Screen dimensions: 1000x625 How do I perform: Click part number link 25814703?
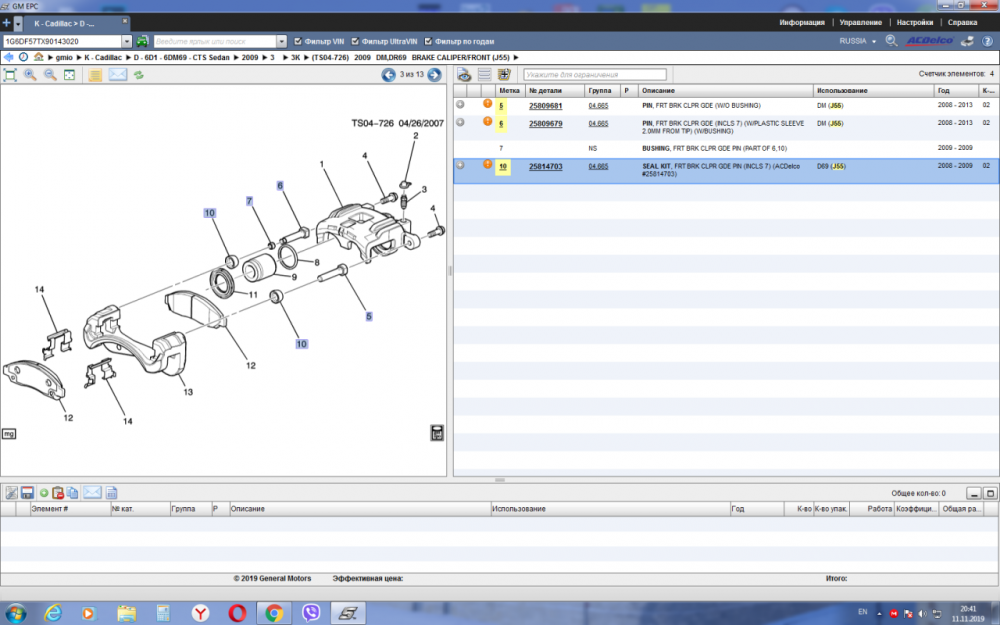[545, 166]
